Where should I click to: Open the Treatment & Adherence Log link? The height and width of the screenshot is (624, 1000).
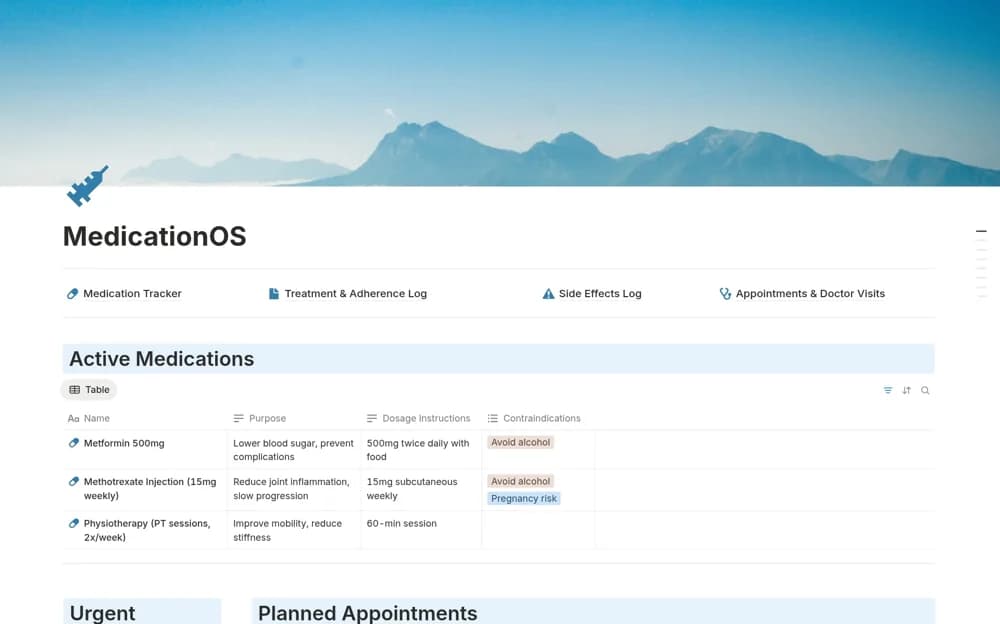coord(355,293)
